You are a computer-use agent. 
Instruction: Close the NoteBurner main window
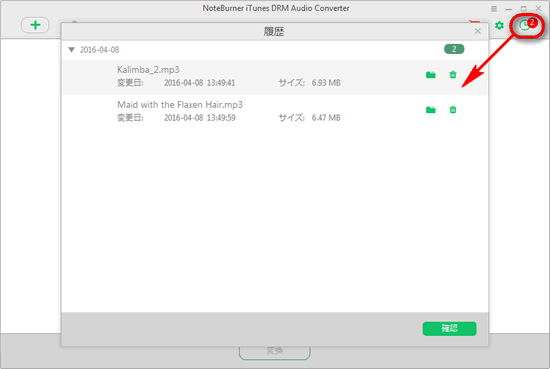coord(538,8)
